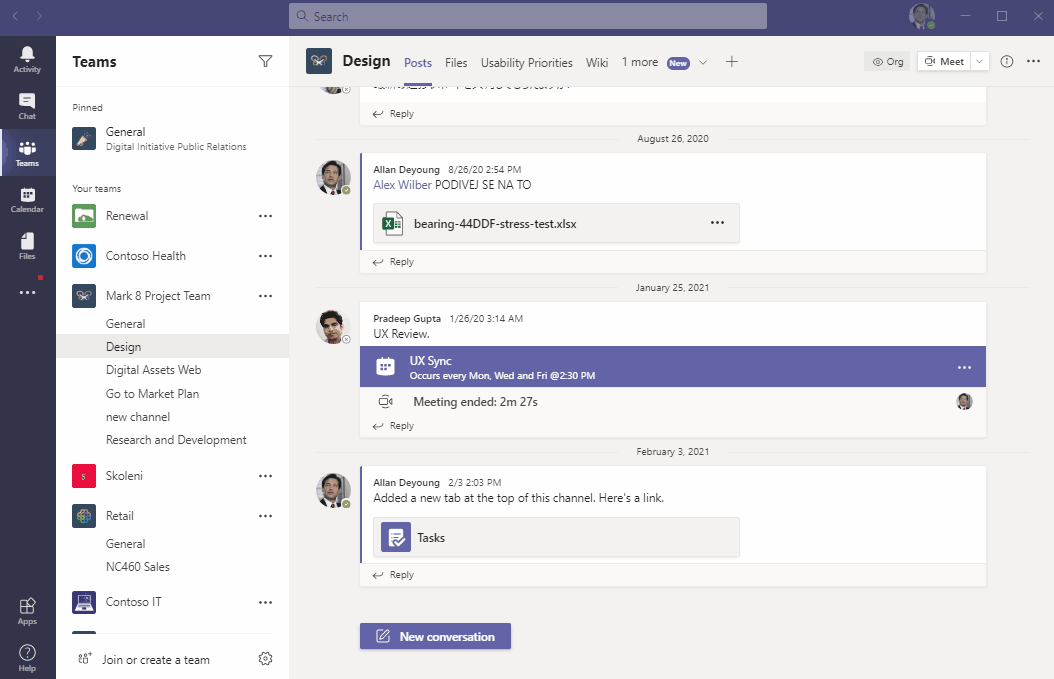Screen dimensions: 1054x679
Task: Select the Teams icon in sidebar
Action: 27,153
